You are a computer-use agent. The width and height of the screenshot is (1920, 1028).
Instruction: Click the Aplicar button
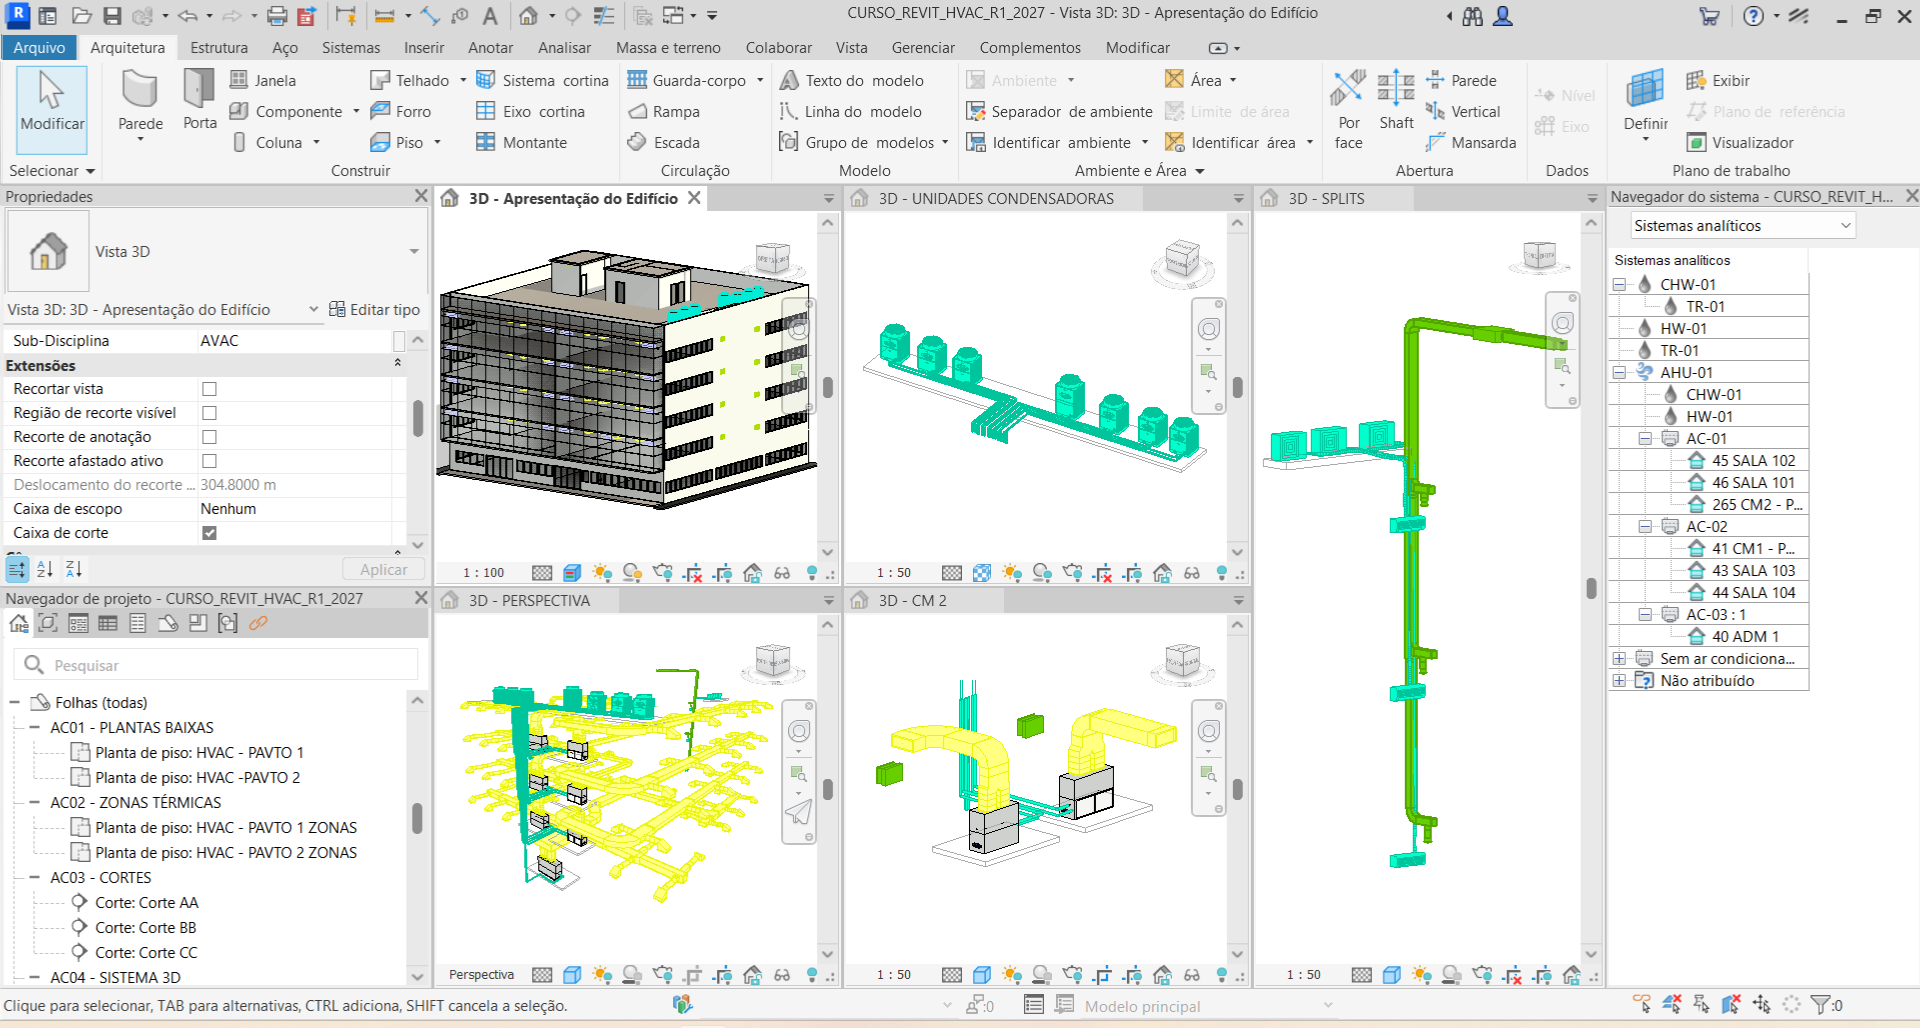click(x=384, y=570)
